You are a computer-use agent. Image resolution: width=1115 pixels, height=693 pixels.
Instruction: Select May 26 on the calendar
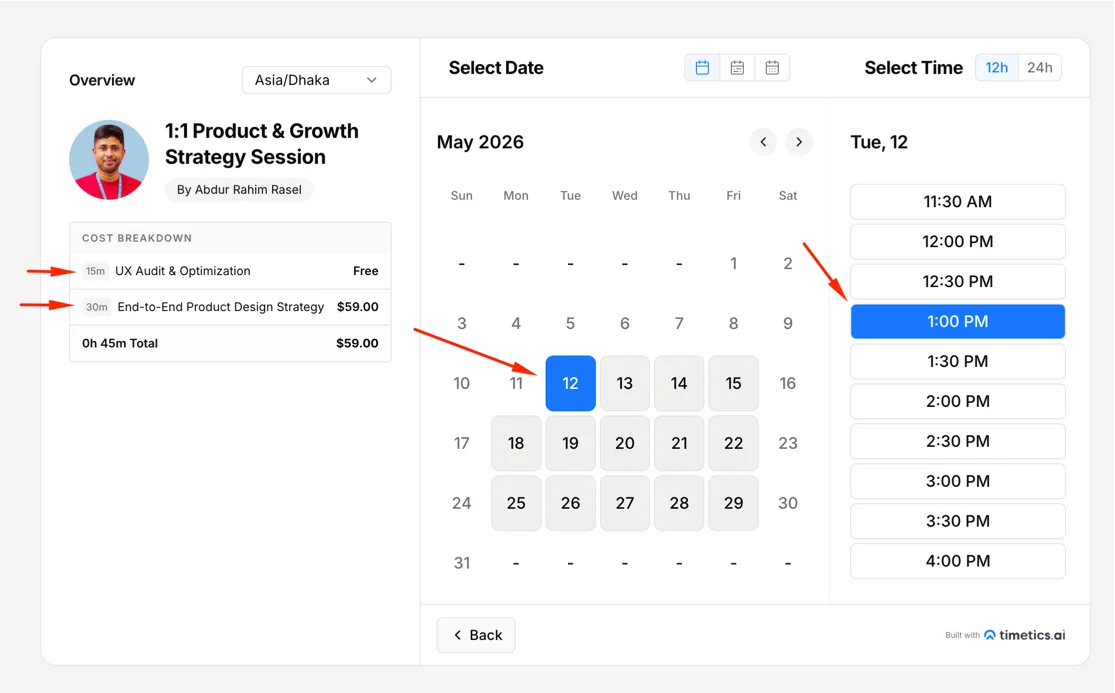click(x=570, y=503)
